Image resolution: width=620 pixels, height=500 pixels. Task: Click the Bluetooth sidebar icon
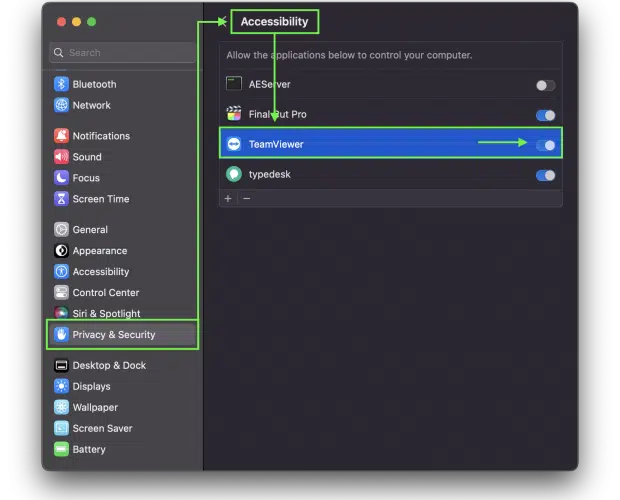pyautogui.click(x=61, y=84)
